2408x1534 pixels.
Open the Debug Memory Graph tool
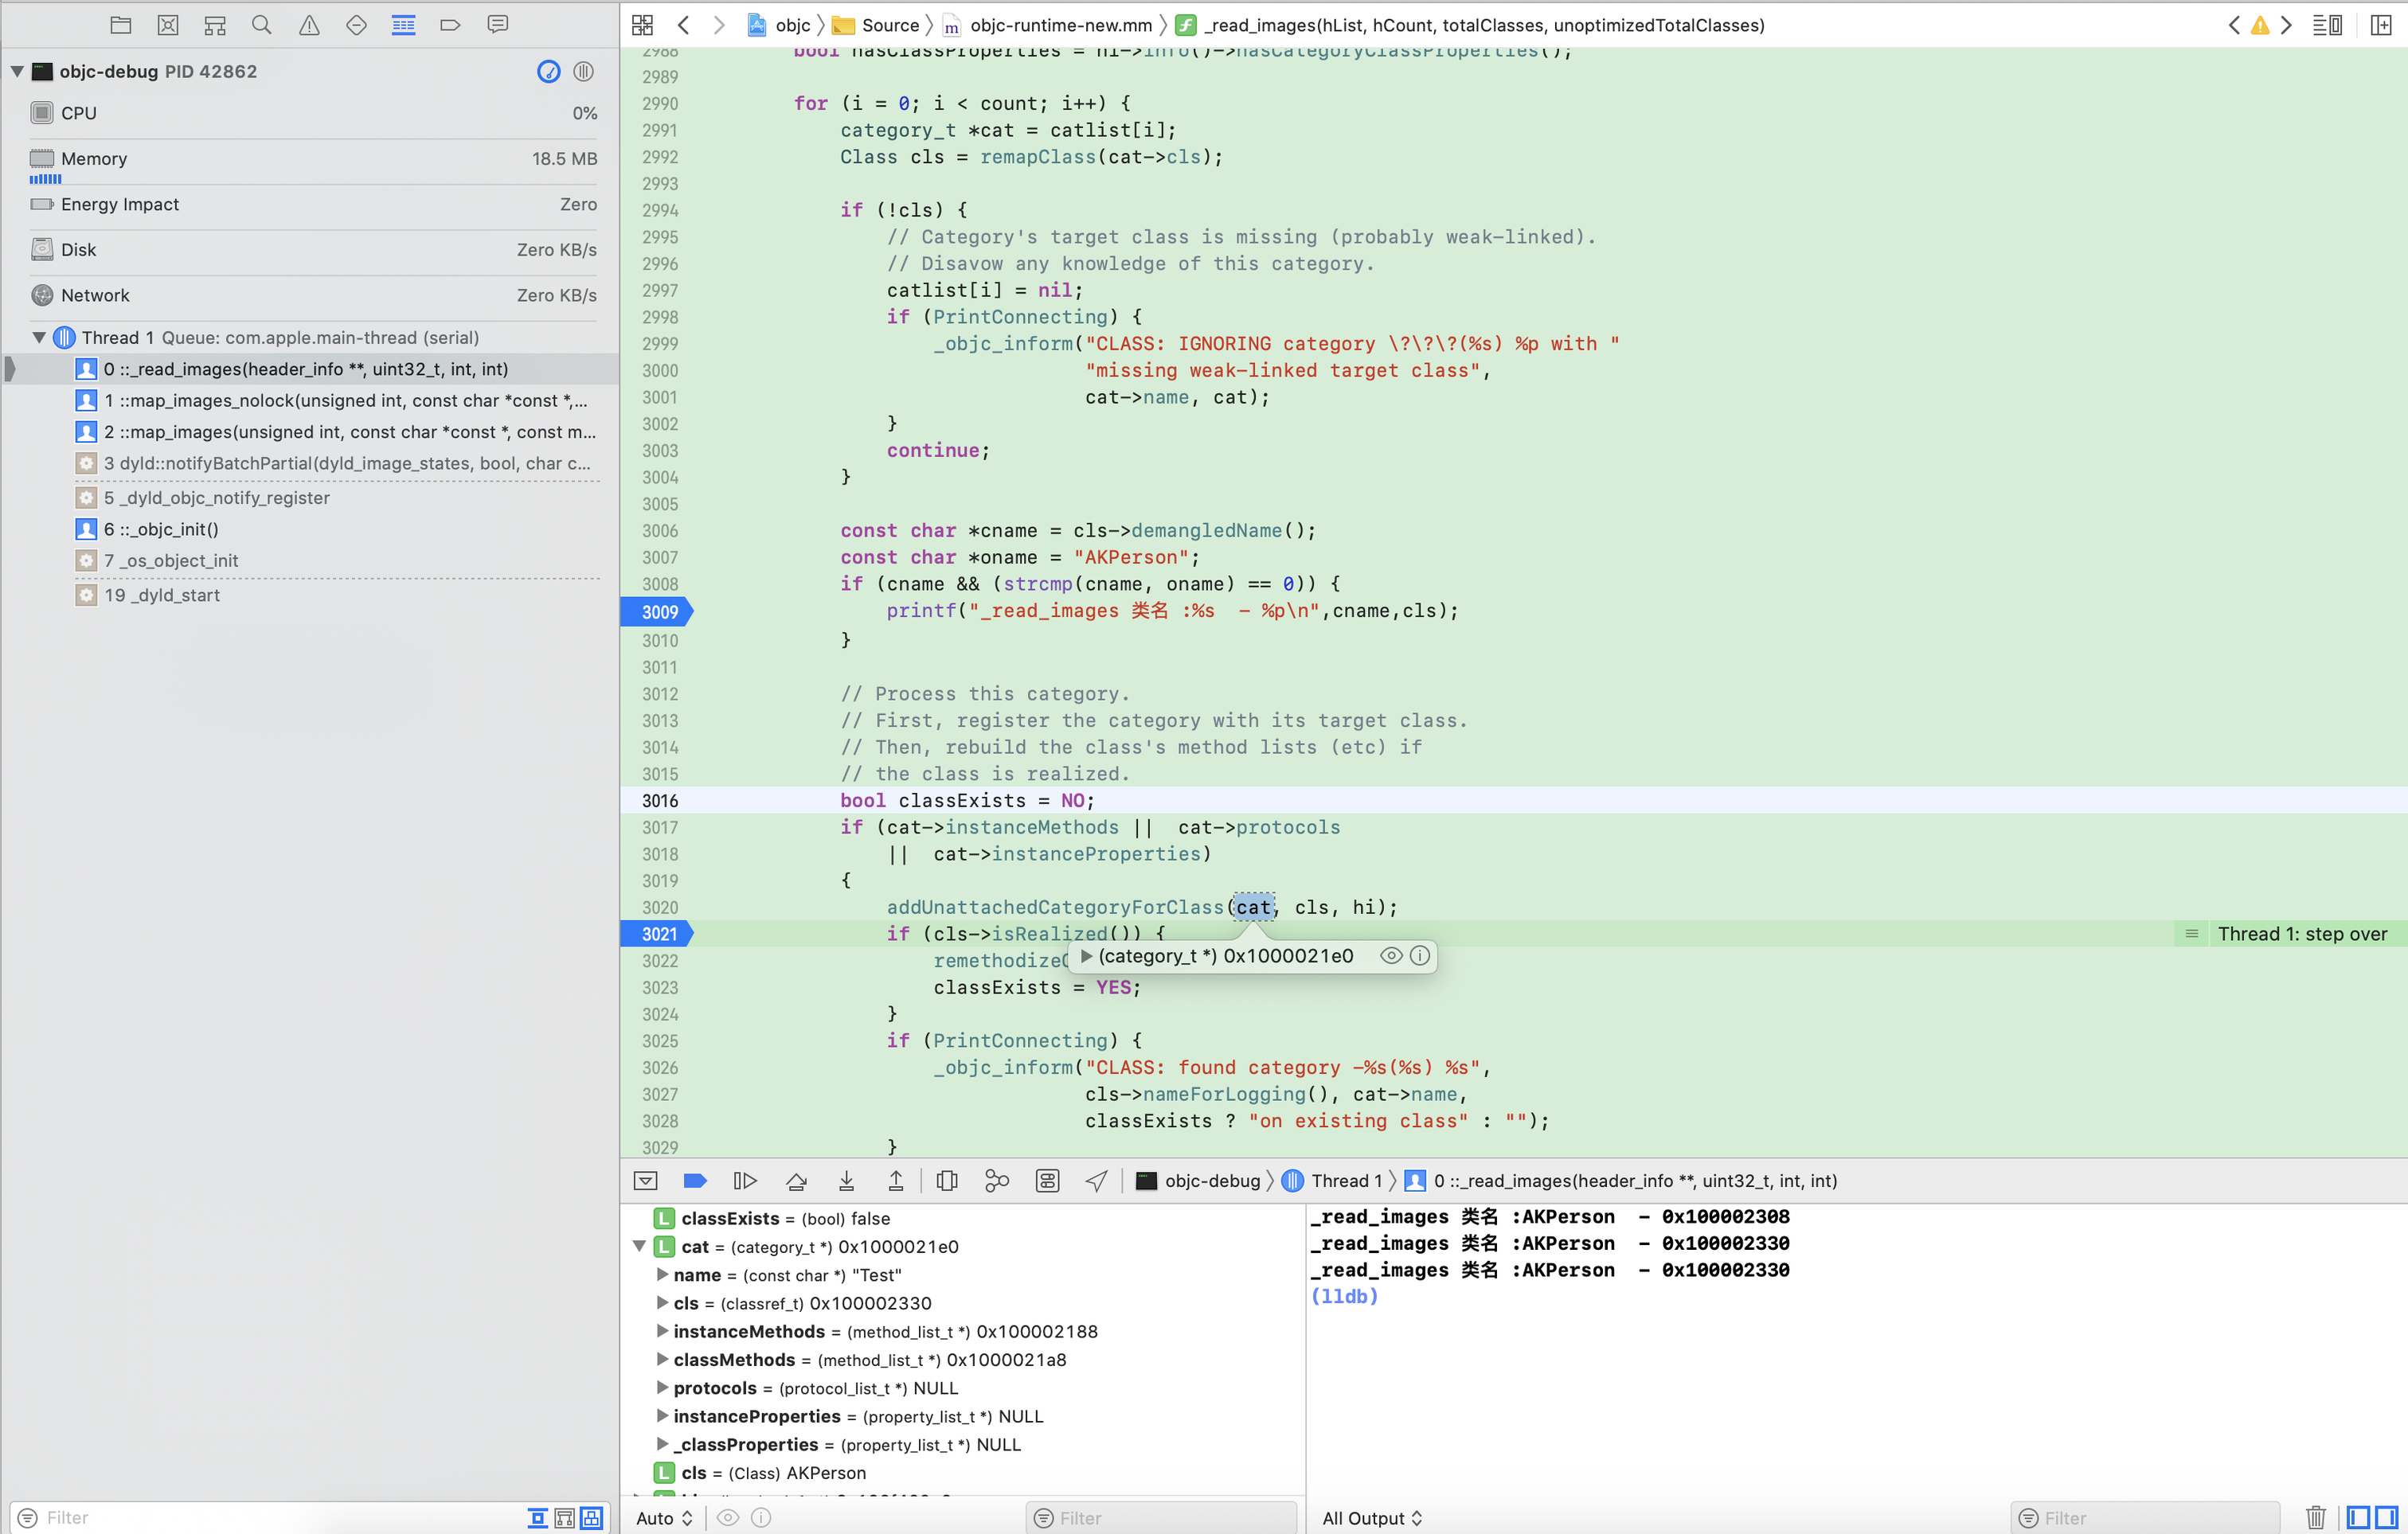click(x=997, y=1181)
